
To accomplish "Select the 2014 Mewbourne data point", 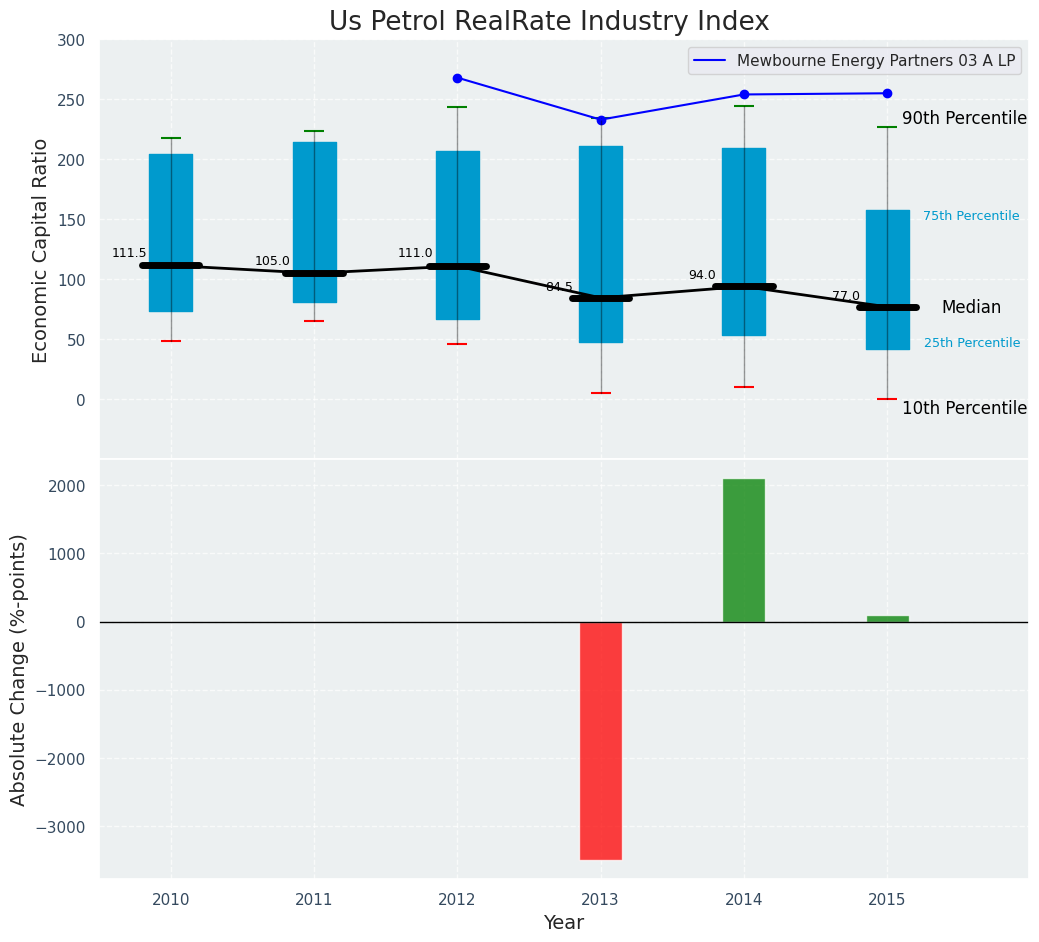I will pyautogui.click(x=744, y=95).
